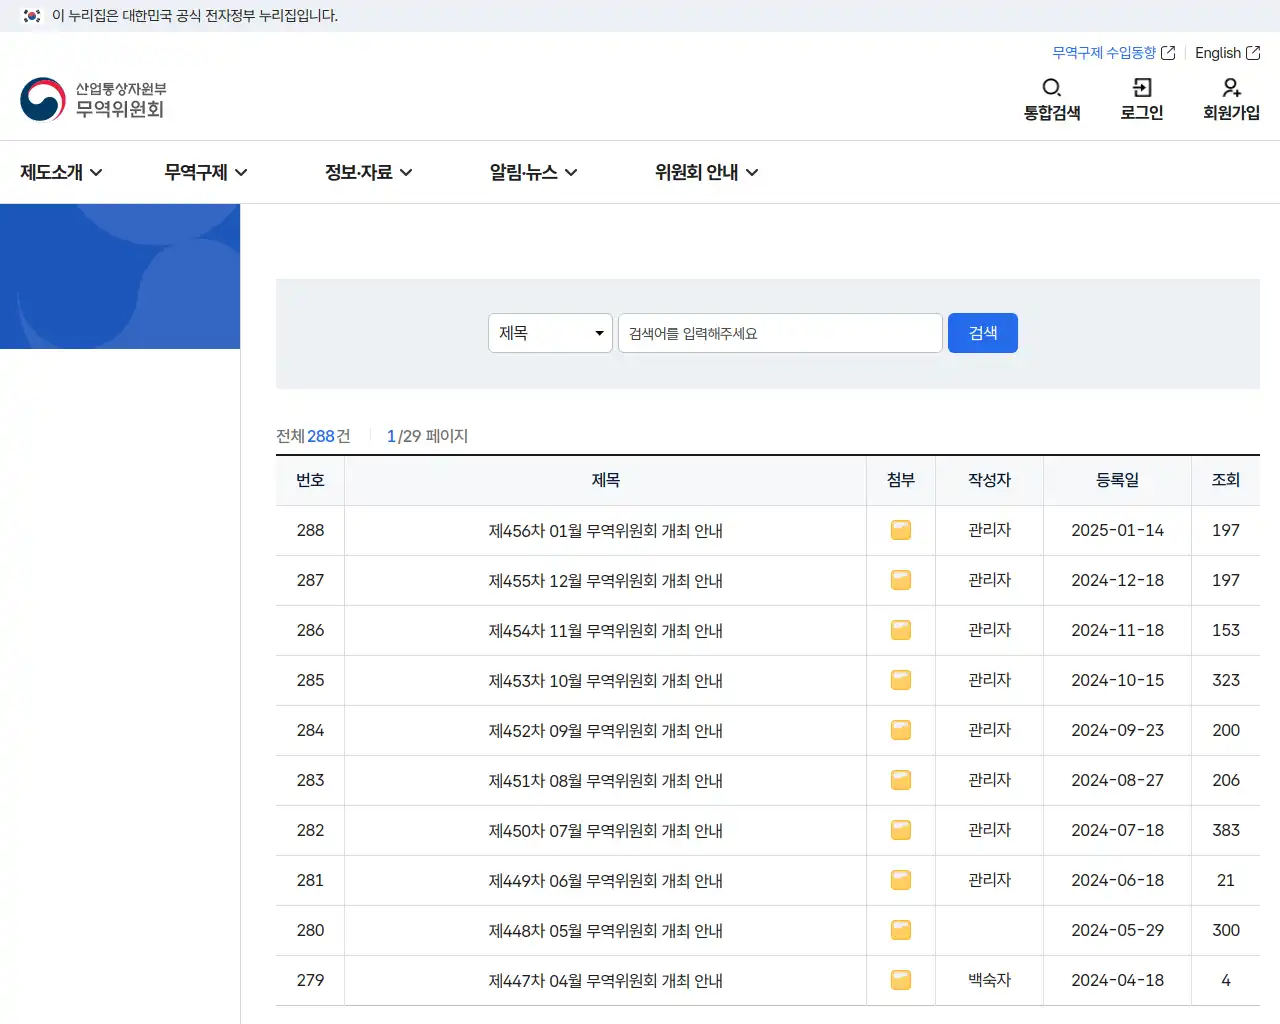Viewport: 1280px width, 1024px height.
Task: Open attachment icon for post 284
Action: (x=901, y=730)
